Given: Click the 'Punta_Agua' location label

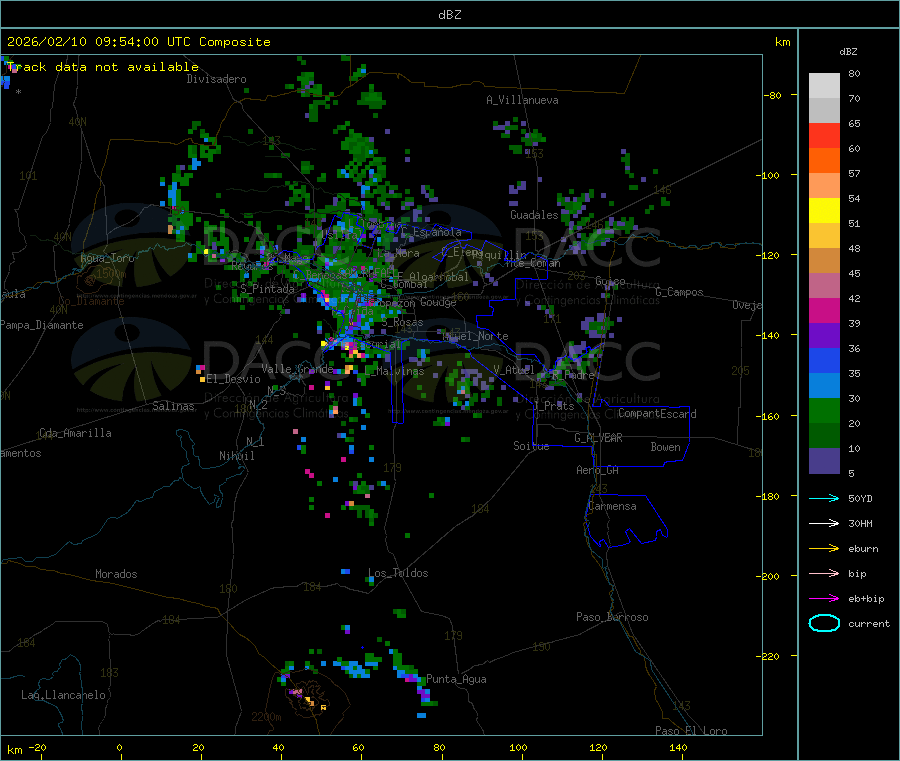Looking at the screenshot, I should tap(456, 680).
